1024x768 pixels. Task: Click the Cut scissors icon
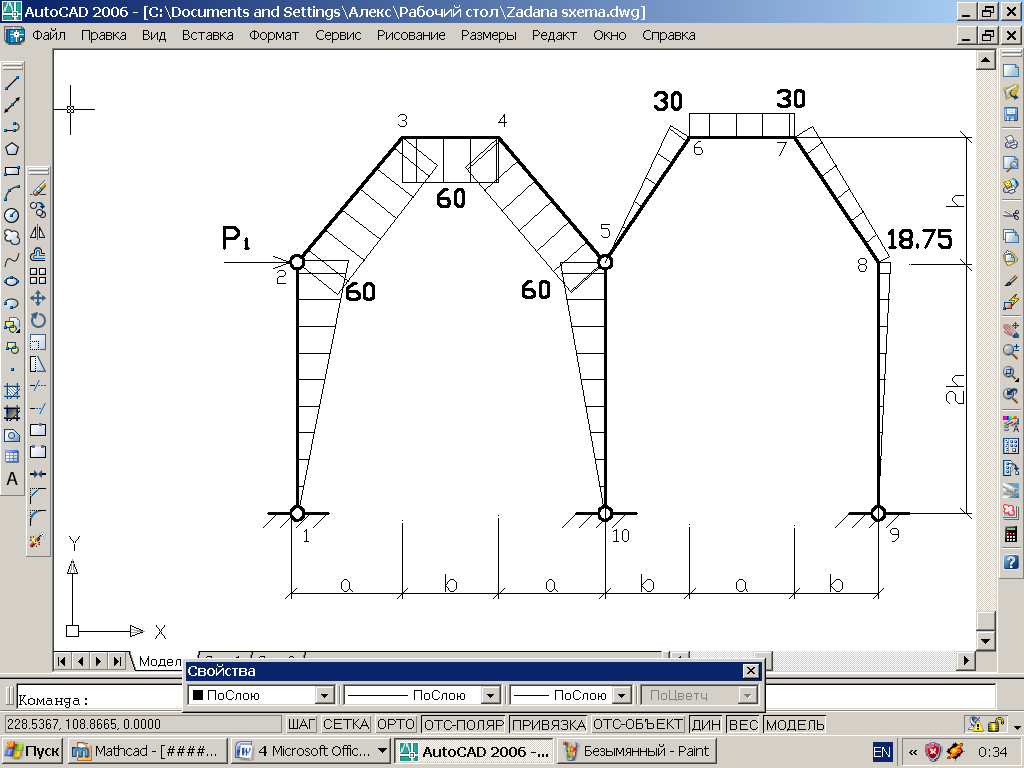[1011, 214]
